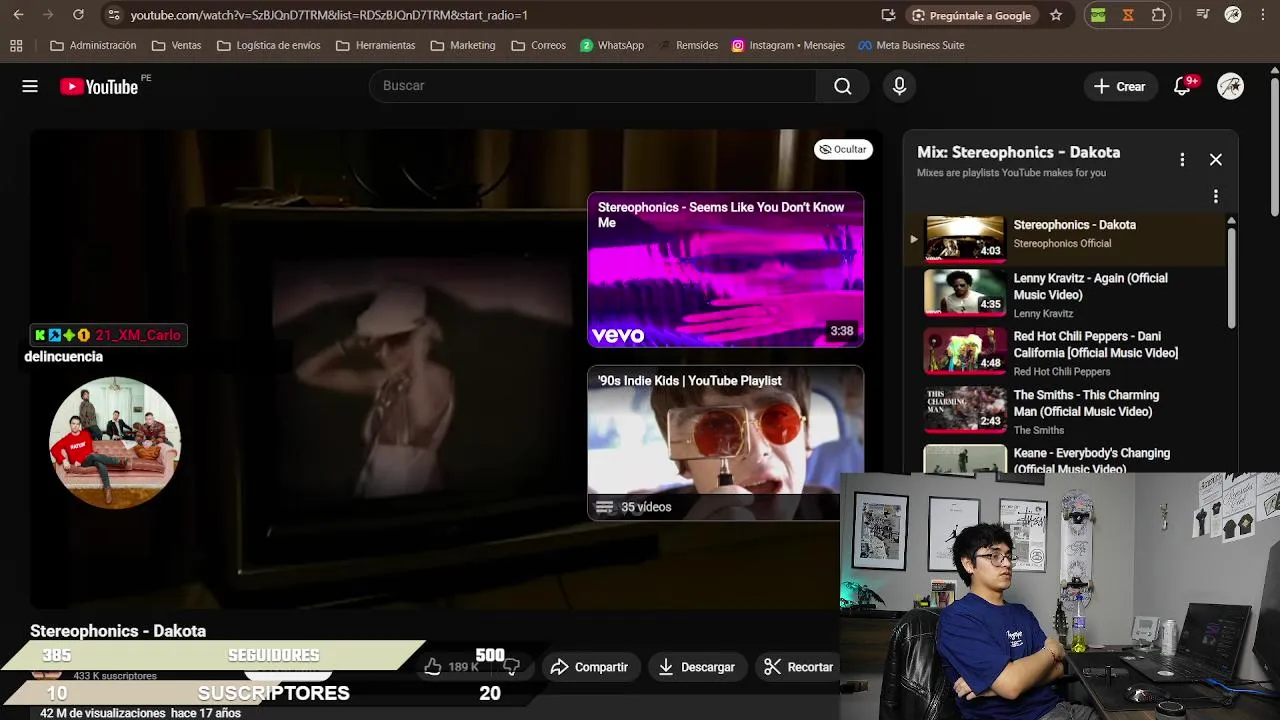The width and height of the screenshot is (1280, 720).
Task: Open Ventas bookmarks folder
Action: pos(176,45)
